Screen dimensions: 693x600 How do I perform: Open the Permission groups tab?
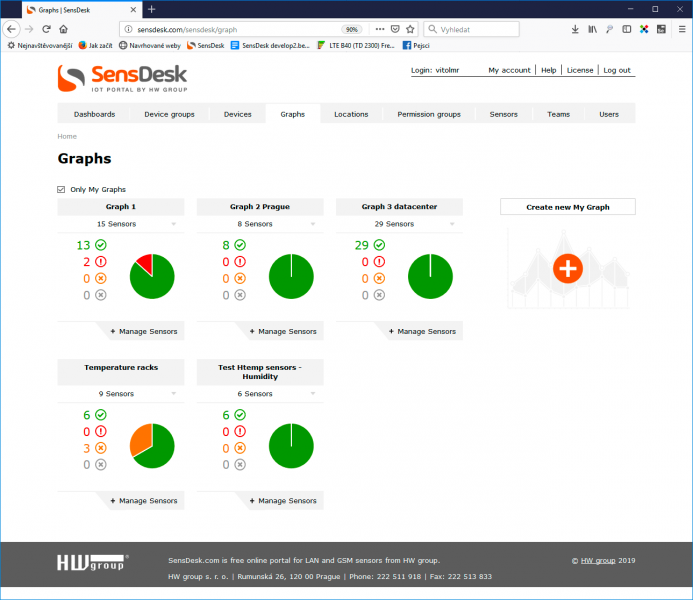429,114
